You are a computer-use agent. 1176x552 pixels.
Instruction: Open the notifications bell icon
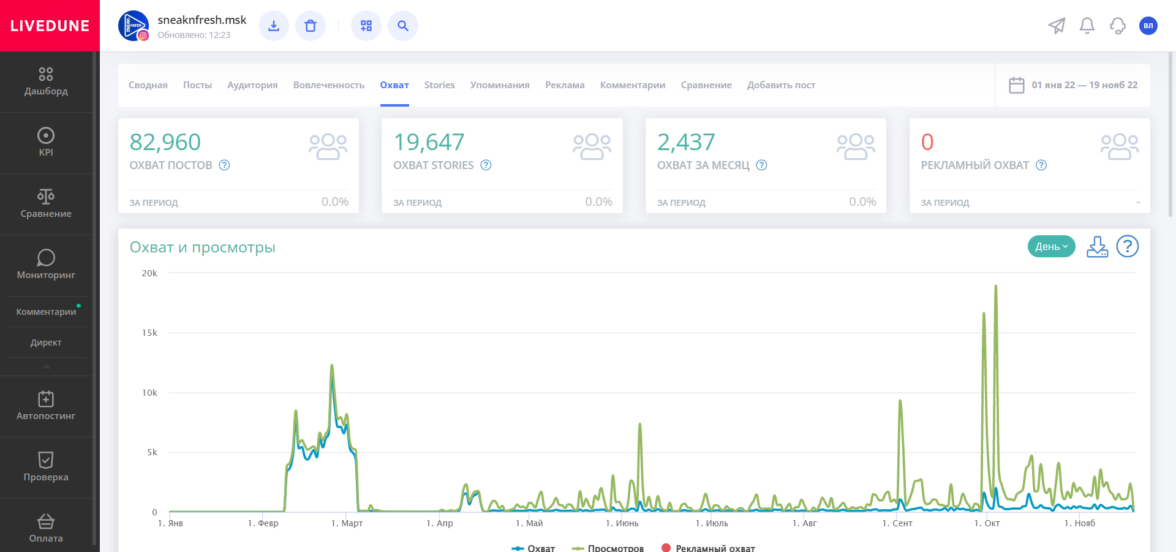pos(1087,26)
